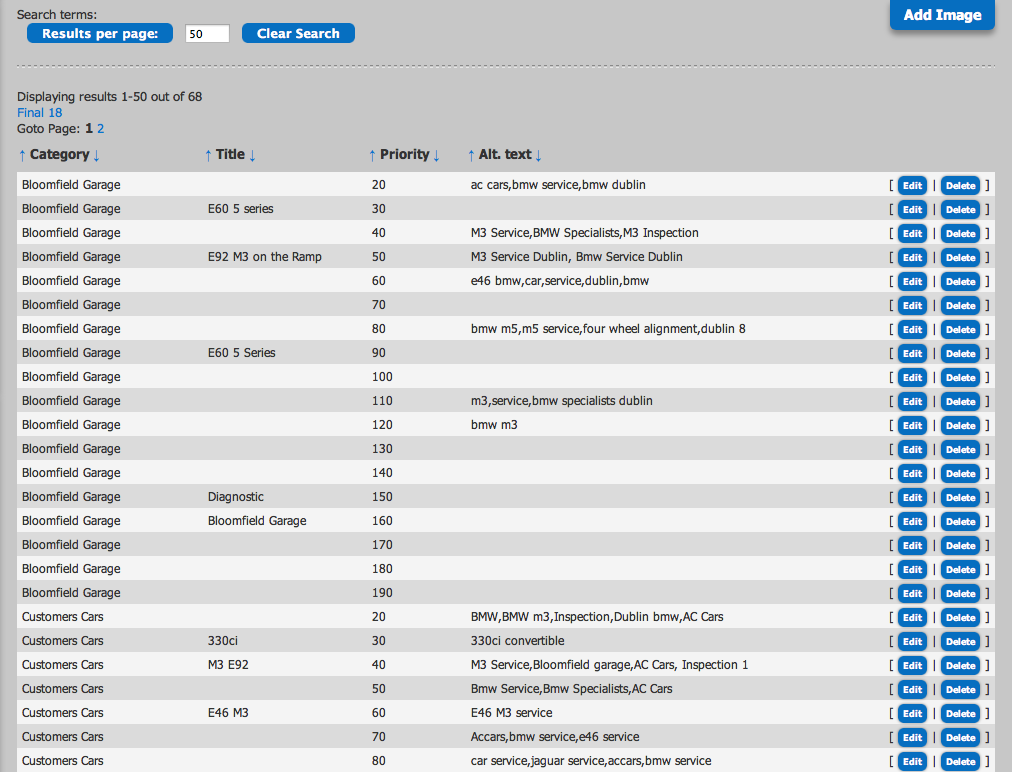Screen dimensions: 1012x772
Task: Edit the E92 M3 on the Ramp row
Action: (x=912, y=257)
